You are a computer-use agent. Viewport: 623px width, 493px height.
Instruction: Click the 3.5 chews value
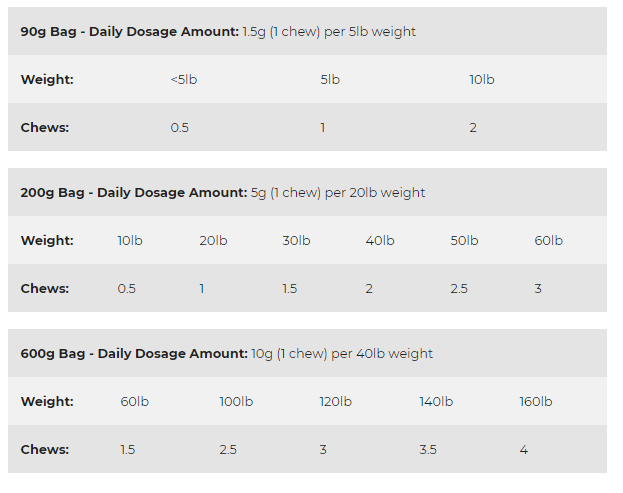click(428, 450)
